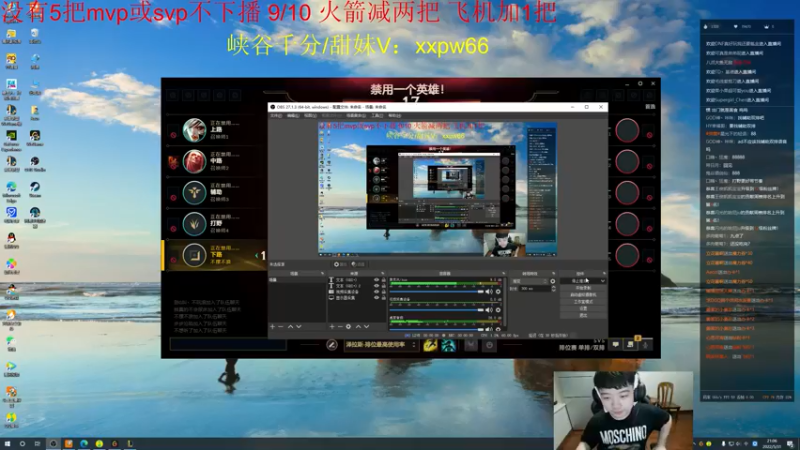Open the Windows Start menu
This screenshot has width=800, height=450.
point(7,444)
